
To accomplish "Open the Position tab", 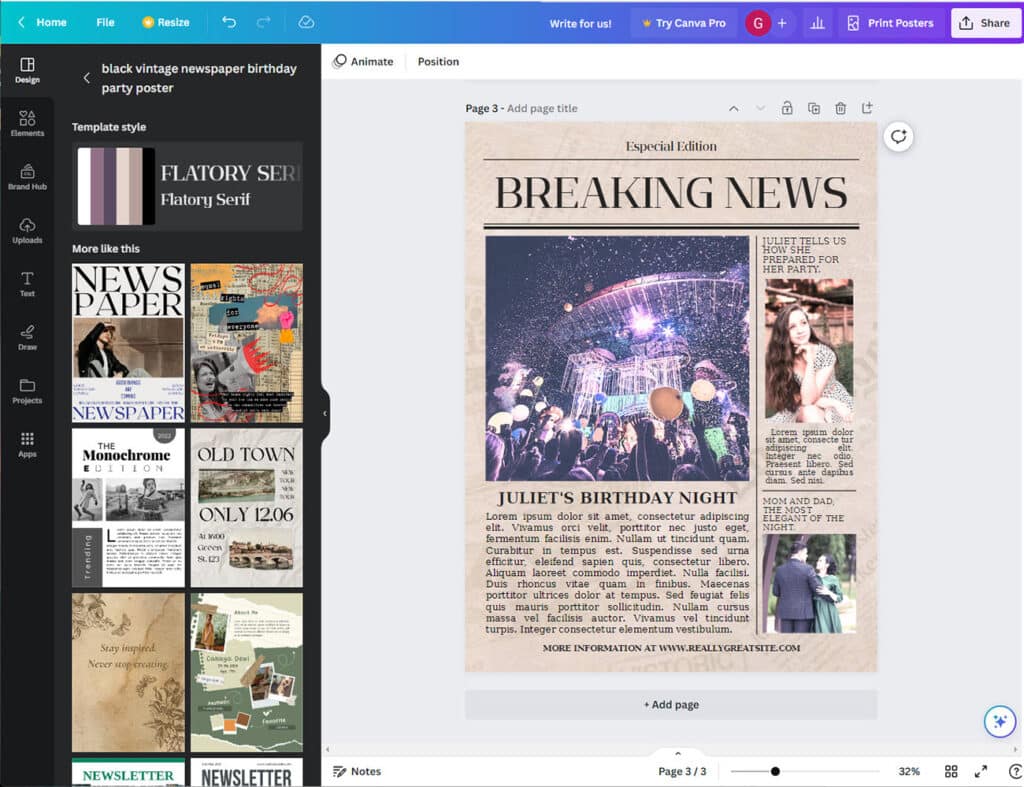I will (438, 62).
